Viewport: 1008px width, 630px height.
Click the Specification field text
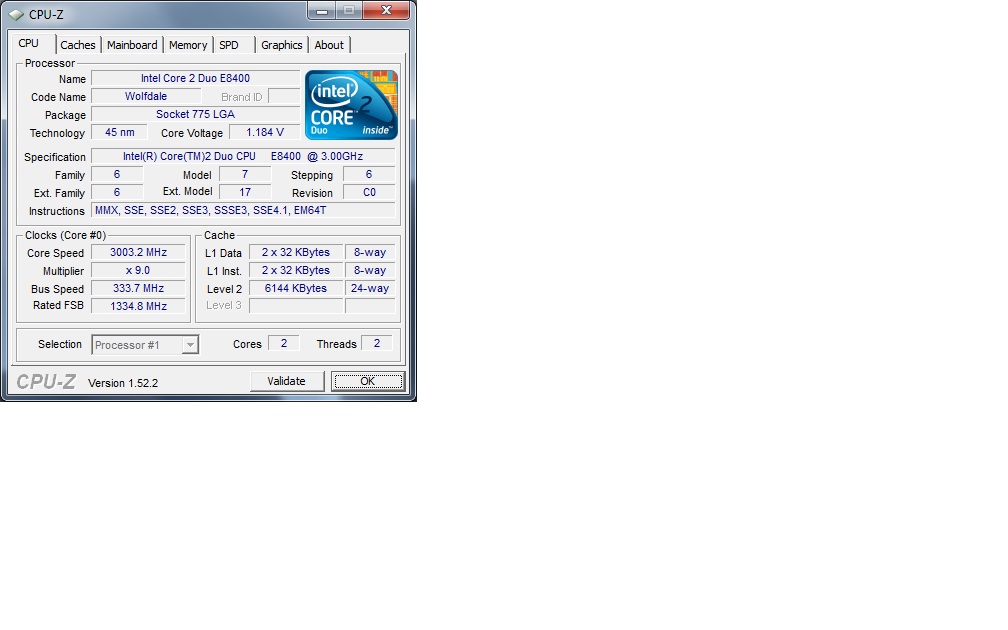click(243, 156)
